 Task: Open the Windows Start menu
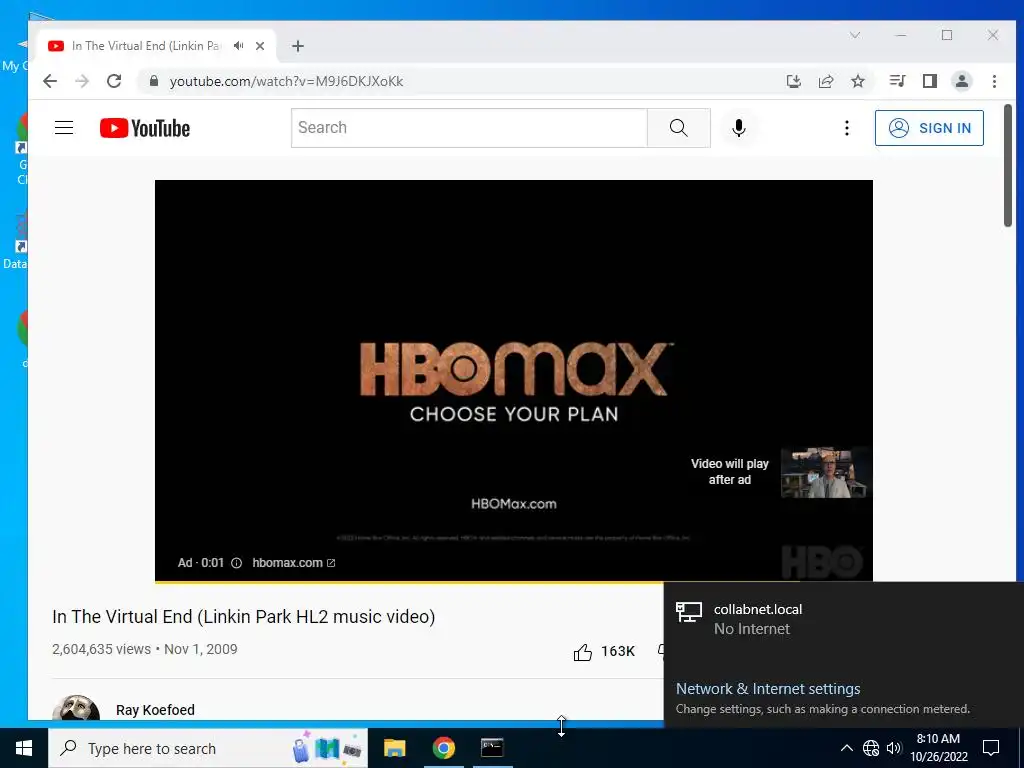point(24,748)
